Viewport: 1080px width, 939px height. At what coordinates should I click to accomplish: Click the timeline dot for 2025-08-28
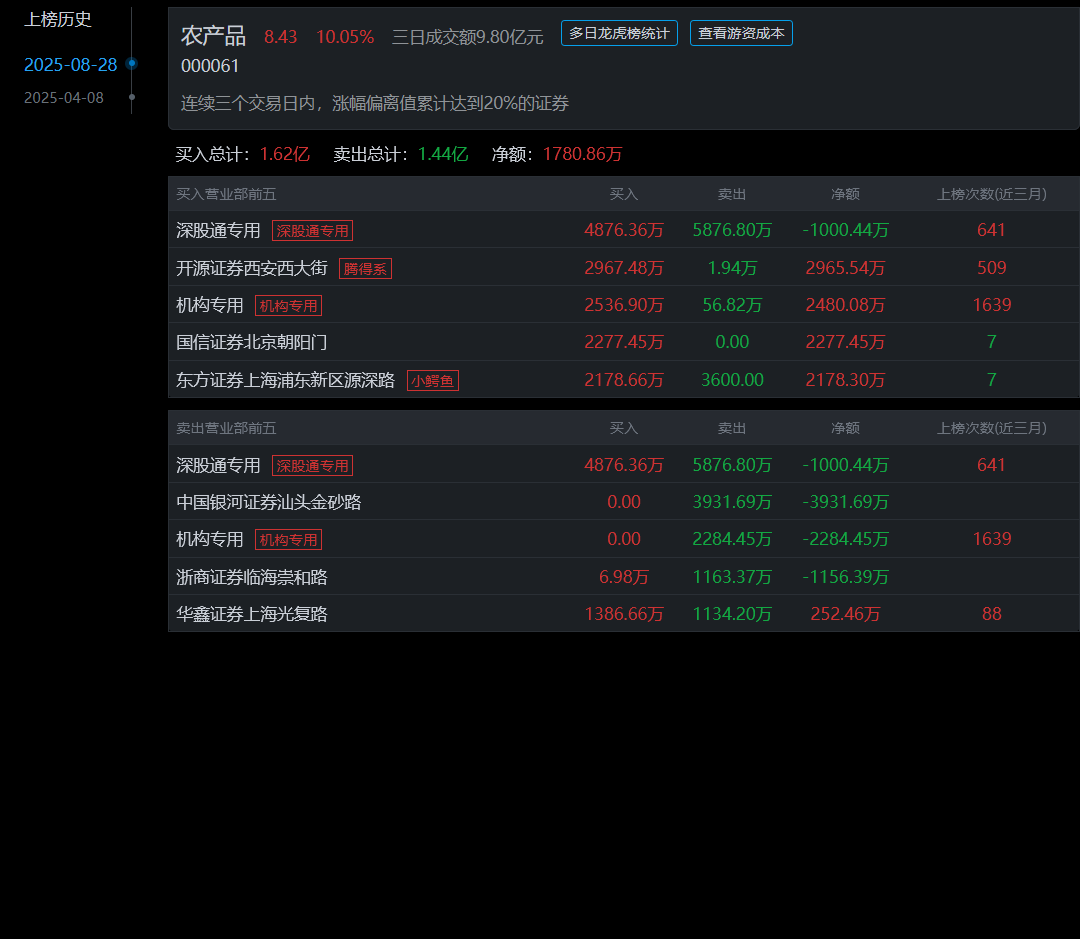[132, 63]
